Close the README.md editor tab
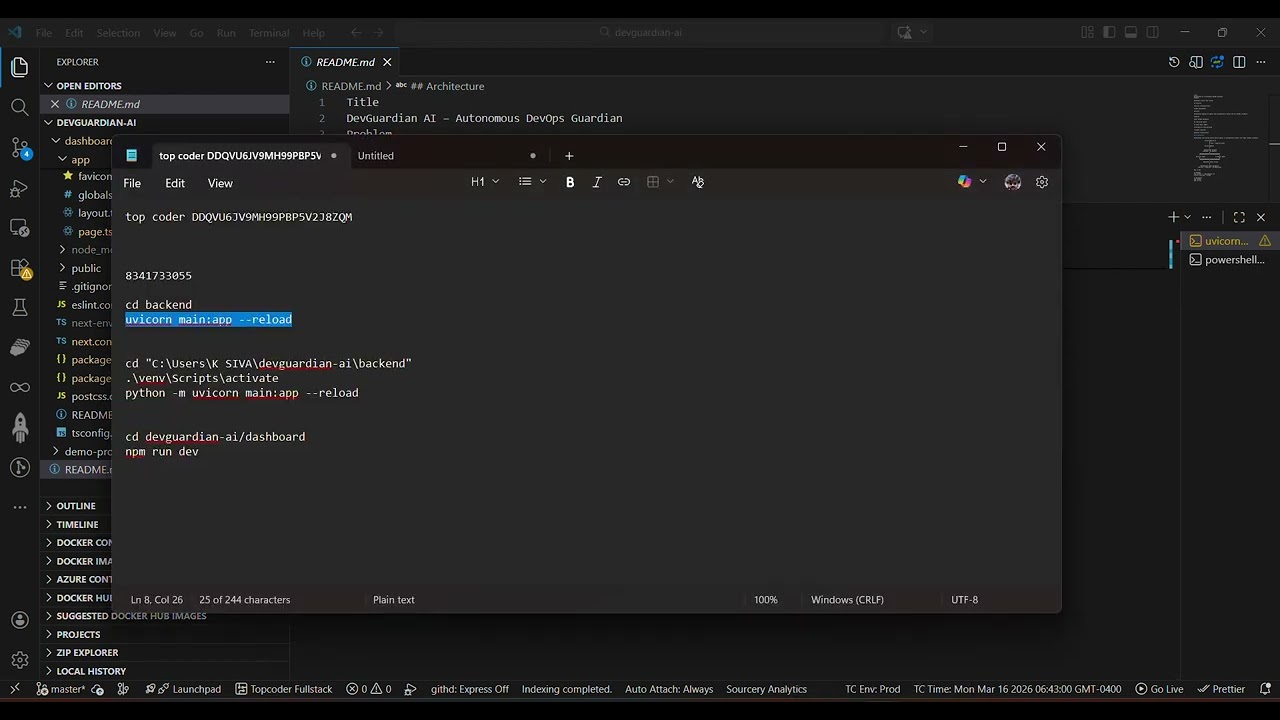The height and width of the screenshot is (720, 1280). tap(387, 62)
